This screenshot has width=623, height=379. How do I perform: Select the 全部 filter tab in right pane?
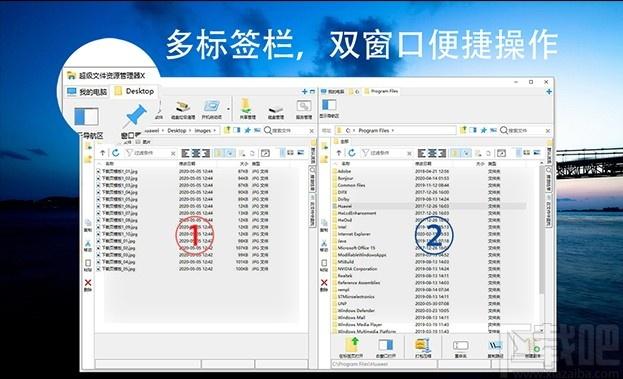click(341, 141)
